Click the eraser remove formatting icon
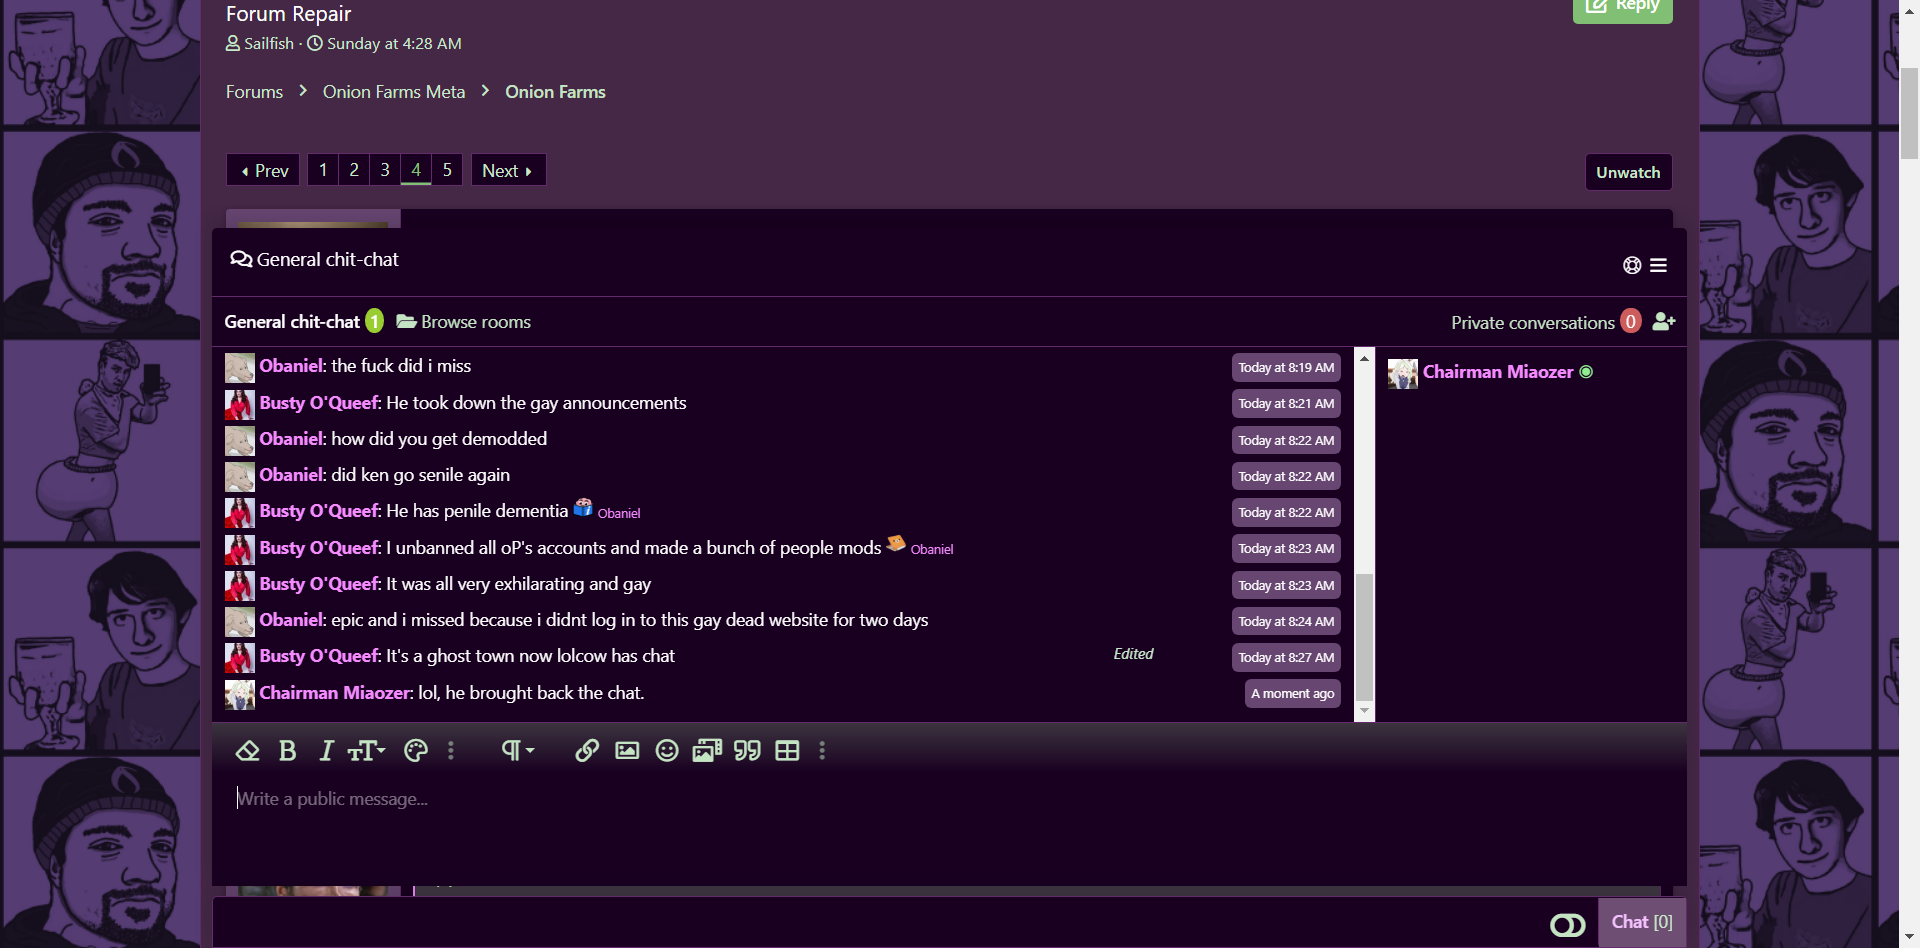Viewport: 1920px width, 948px height. point(247,750)
